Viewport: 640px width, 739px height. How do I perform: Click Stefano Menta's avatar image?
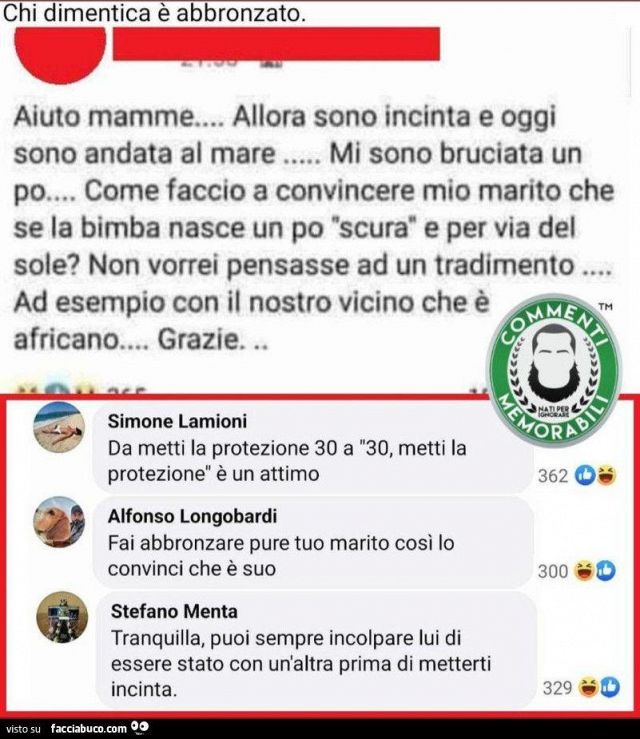tap(62, 617)
